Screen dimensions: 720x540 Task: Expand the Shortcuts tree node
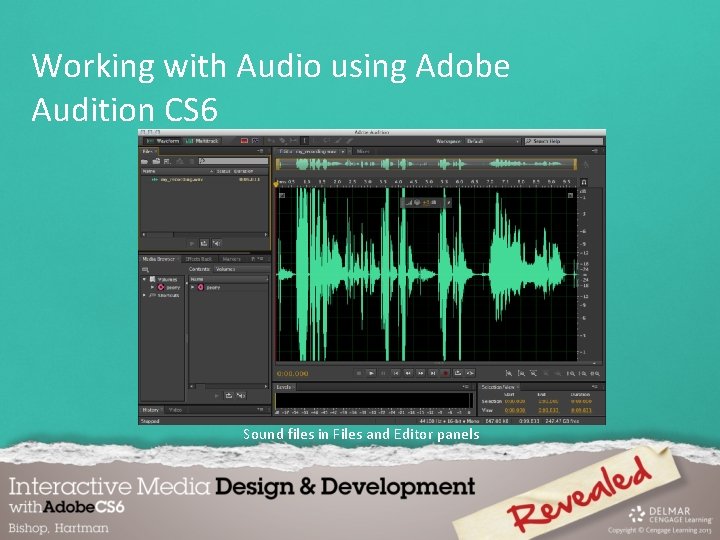144,295
